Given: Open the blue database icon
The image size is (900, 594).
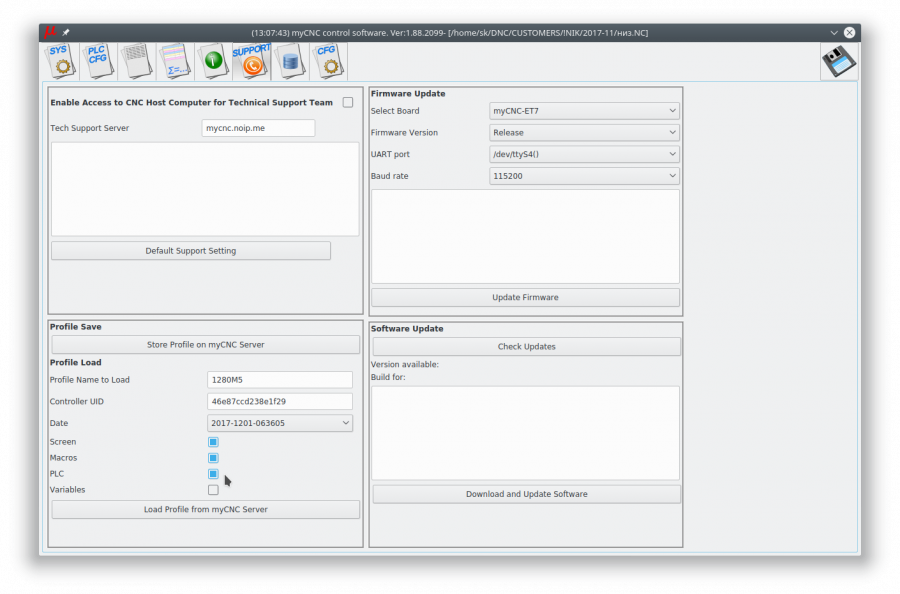Looking at the screenshot, I should (x=290, y=61).
